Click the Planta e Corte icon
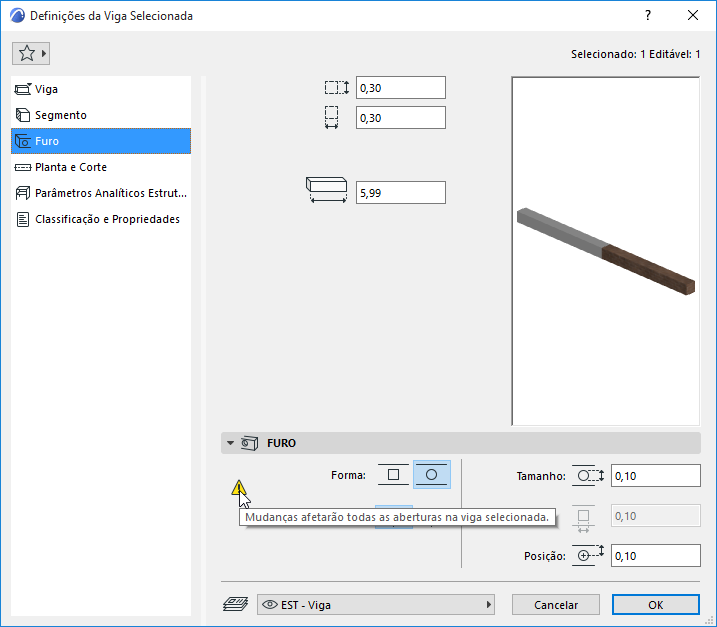This screenshot has height=627, width=717. click(23, 167)
